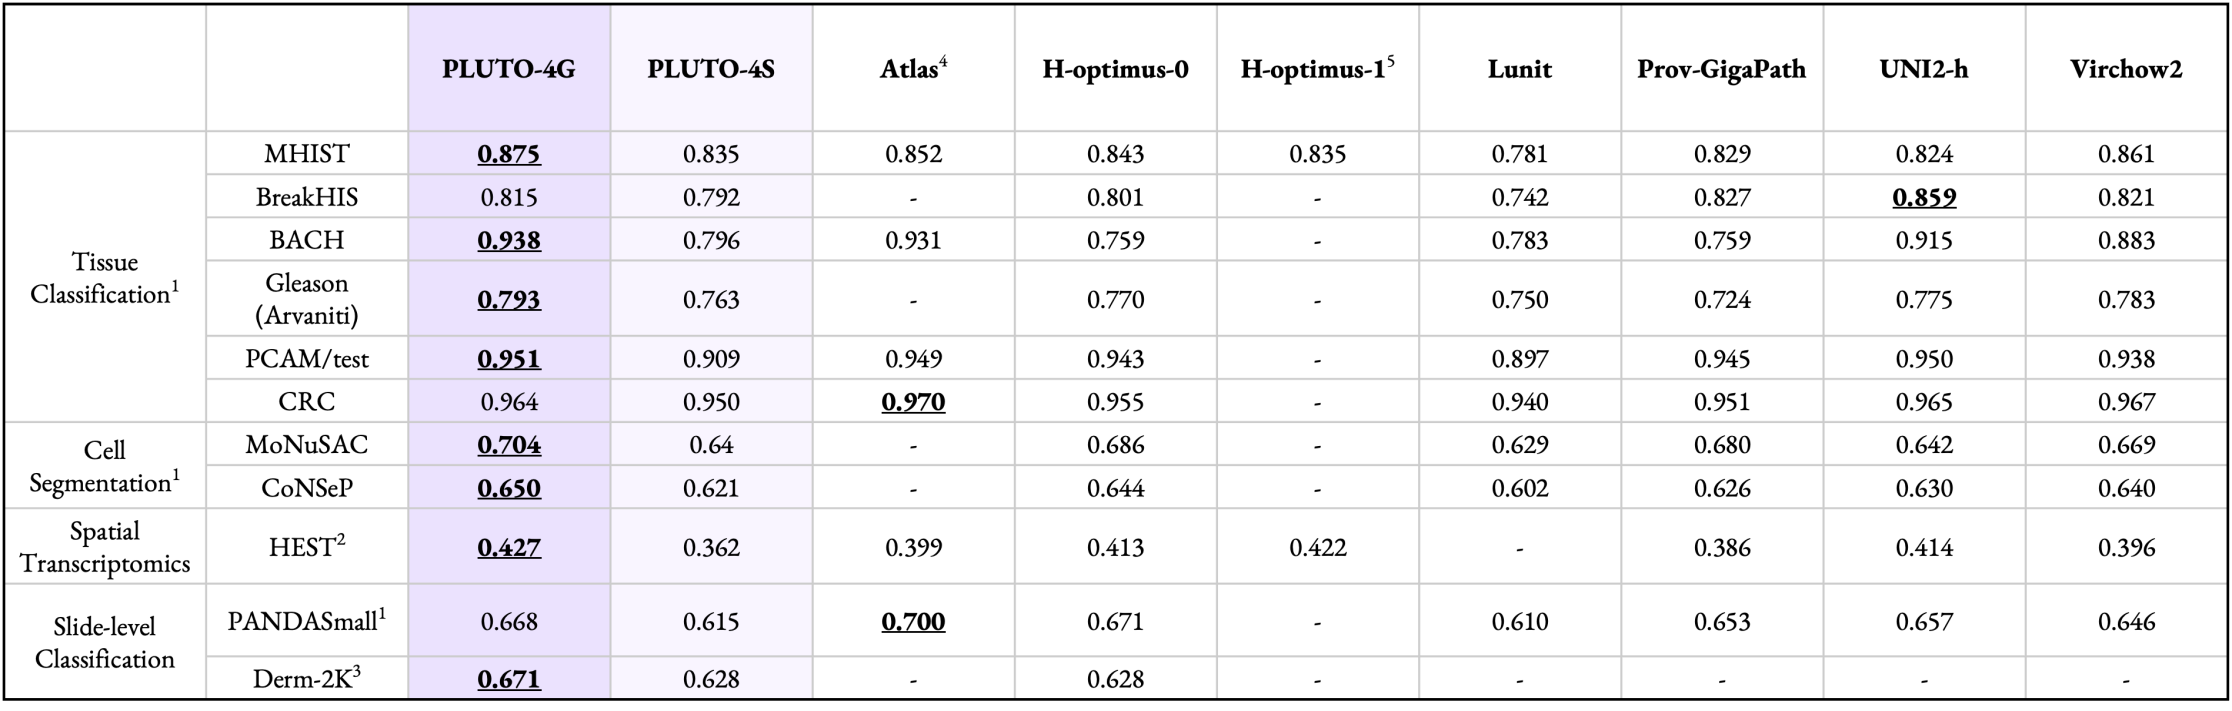
Task: Click the underlined 0.859 BreakHIS value
Action: 1924,197
